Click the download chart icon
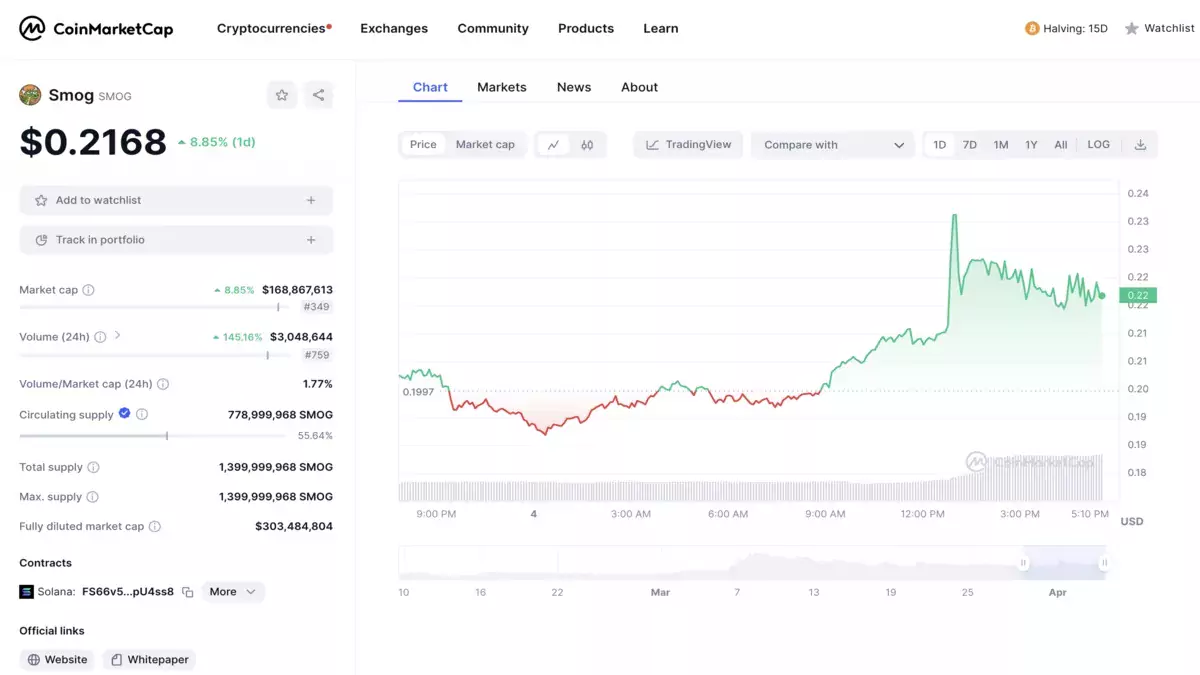Image resolution: width=1200 pixels, height=675 pixels. pos(1140,145)
